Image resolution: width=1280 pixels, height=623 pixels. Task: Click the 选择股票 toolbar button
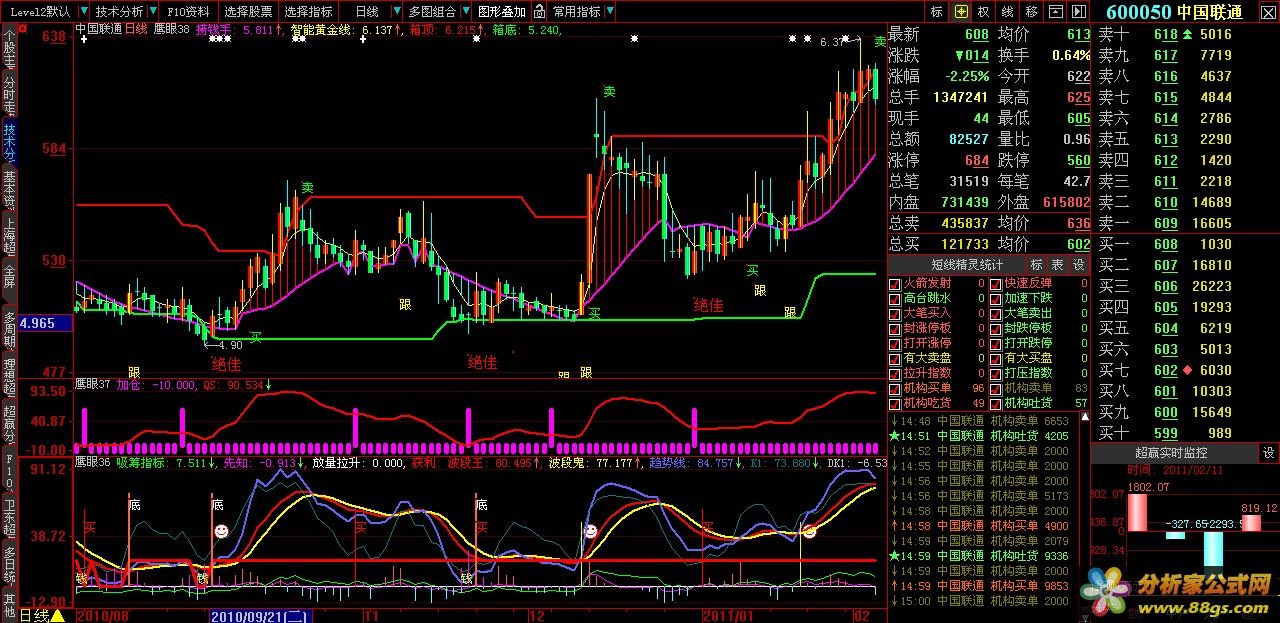[248, 12]
